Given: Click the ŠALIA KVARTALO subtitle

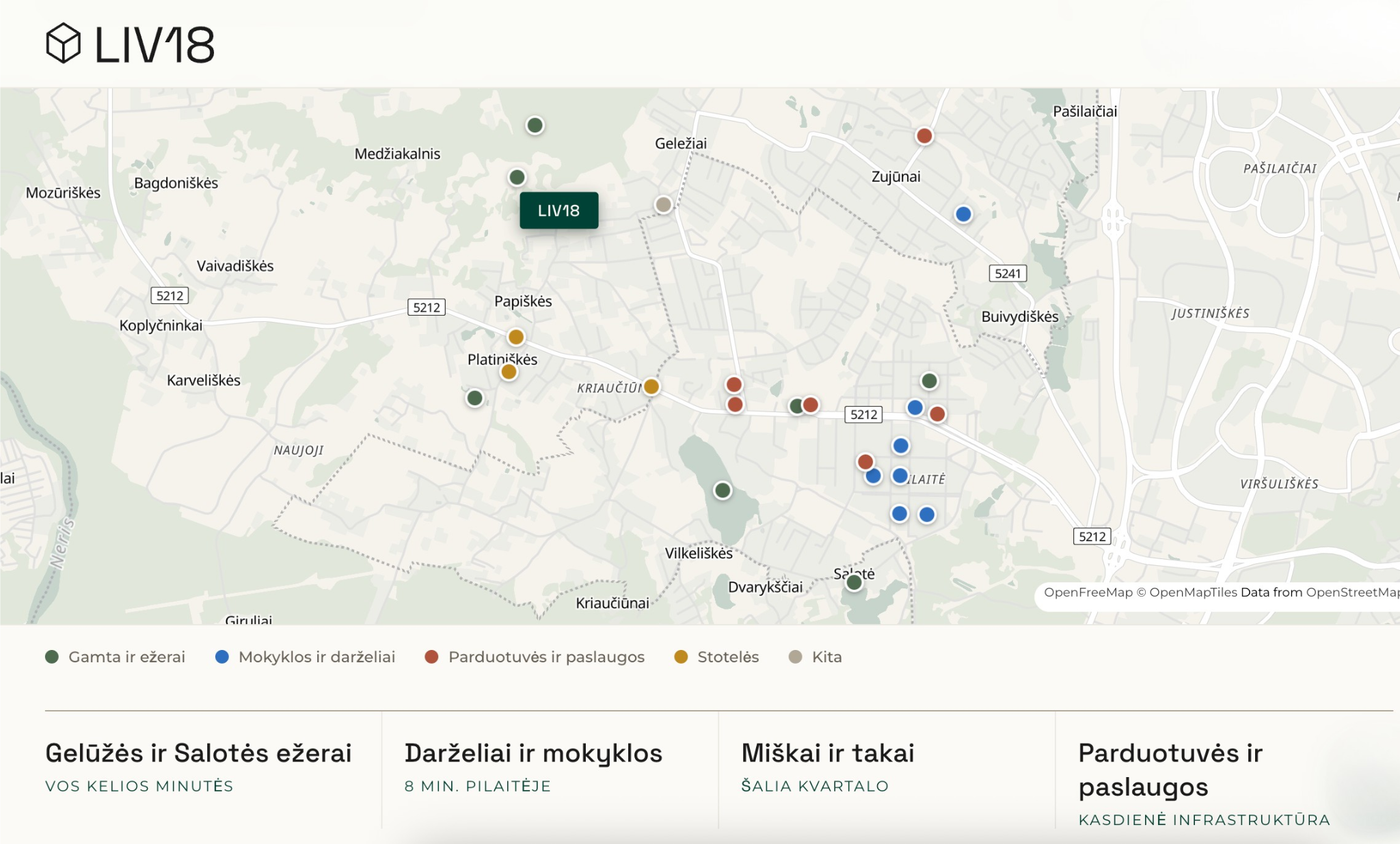Looking at the screenshot, I should [x=815, y=786].
